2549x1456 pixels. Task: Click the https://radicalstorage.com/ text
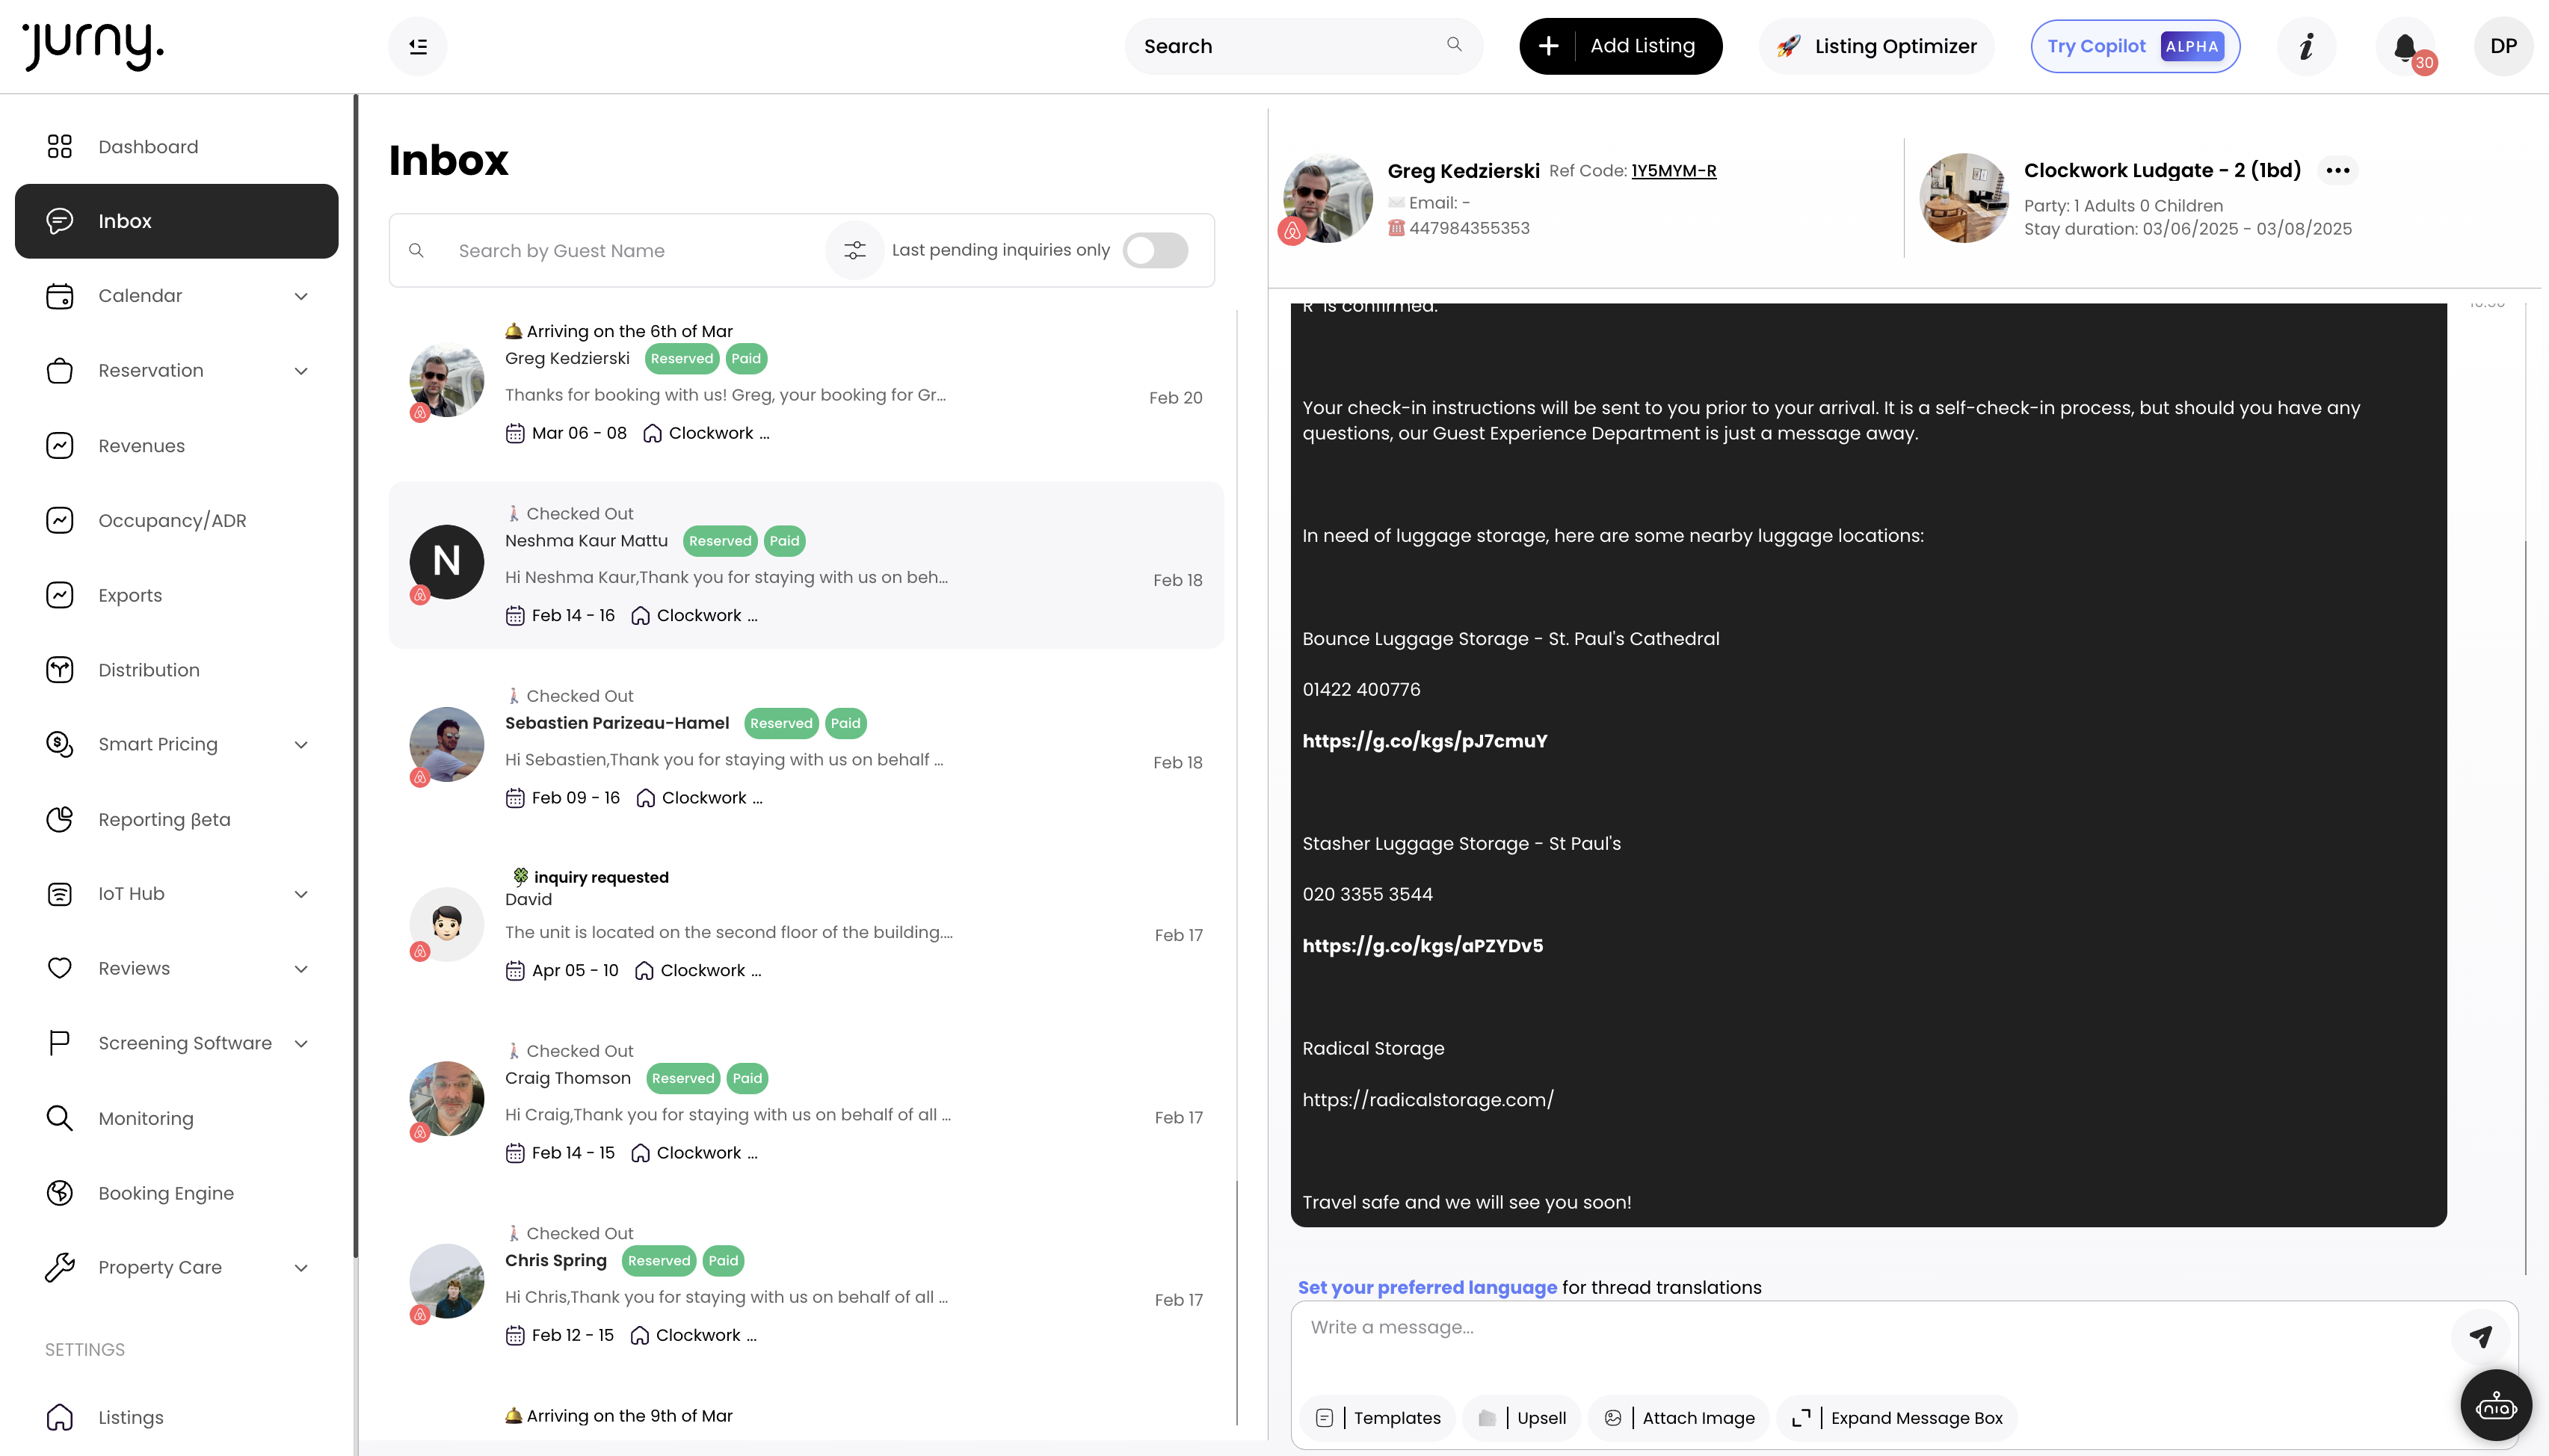click(x=1427, y=1100)
